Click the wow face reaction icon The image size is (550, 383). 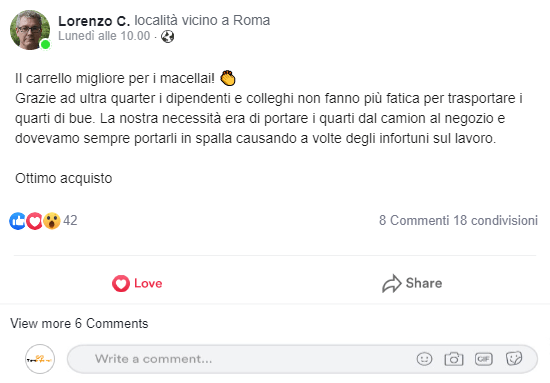[x=52, y=221]
